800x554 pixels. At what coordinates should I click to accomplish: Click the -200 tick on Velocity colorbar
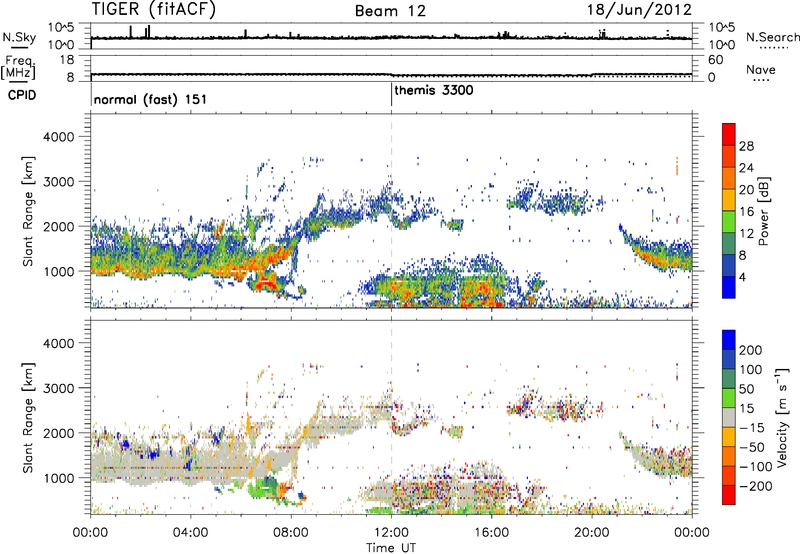click(x=756, y=486)
